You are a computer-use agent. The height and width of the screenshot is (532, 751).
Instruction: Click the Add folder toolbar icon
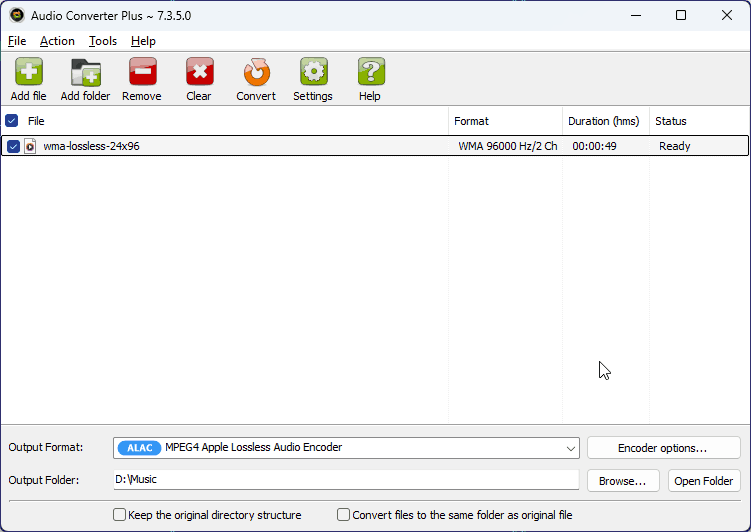(86, 72)
